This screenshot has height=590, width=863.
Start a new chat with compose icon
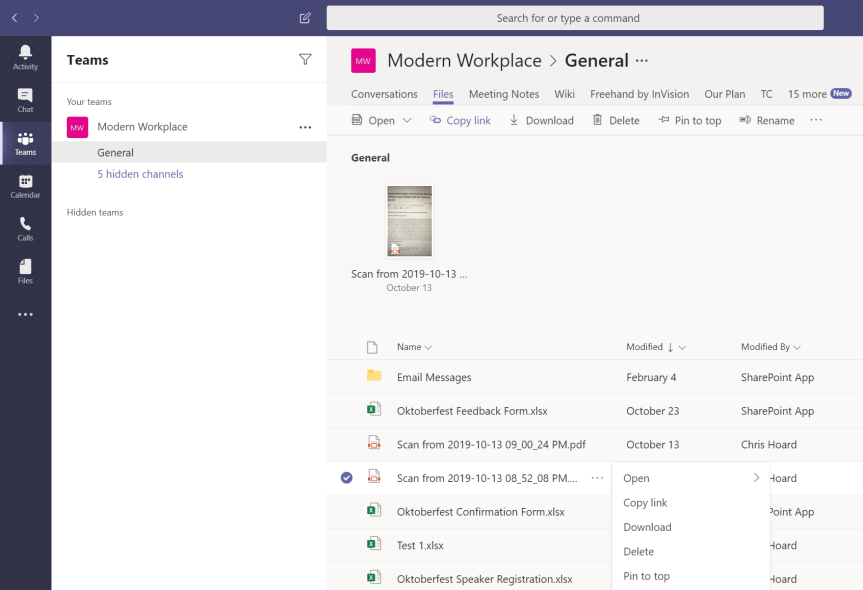305,18
